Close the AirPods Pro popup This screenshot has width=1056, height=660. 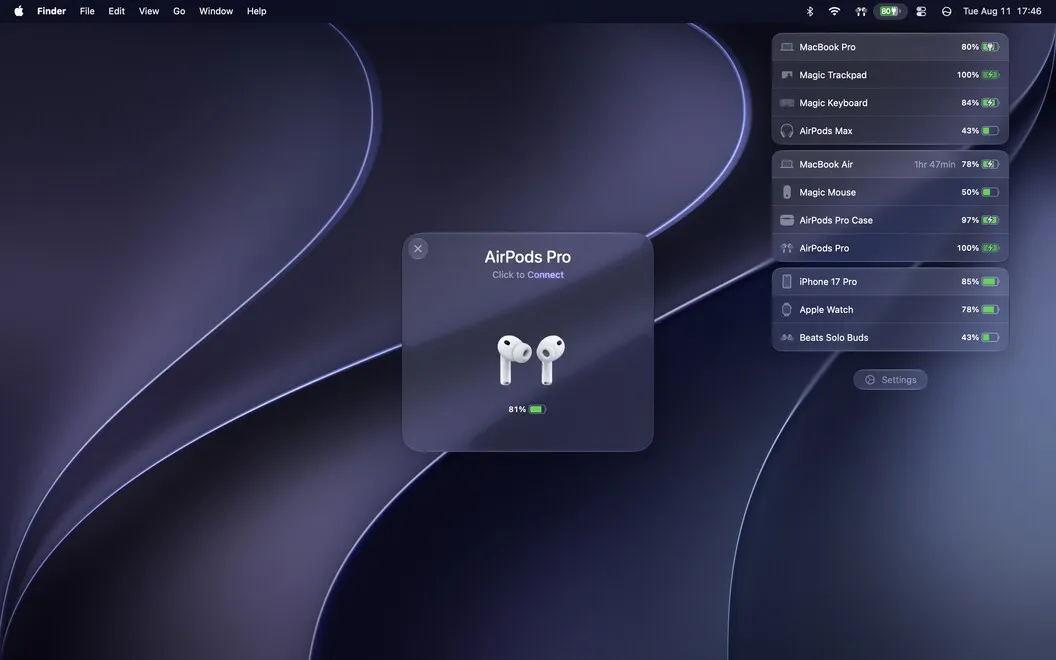(418, 249)
